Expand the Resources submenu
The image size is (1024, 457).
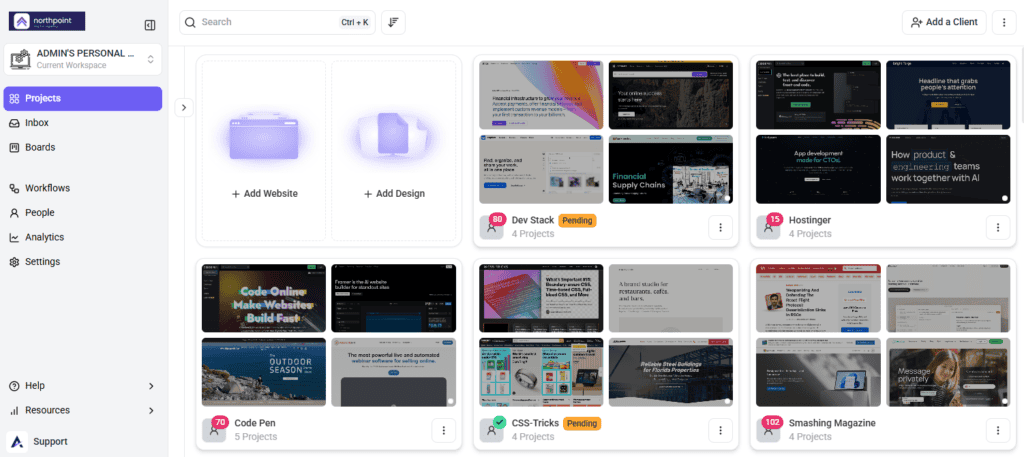click(83, 411)
